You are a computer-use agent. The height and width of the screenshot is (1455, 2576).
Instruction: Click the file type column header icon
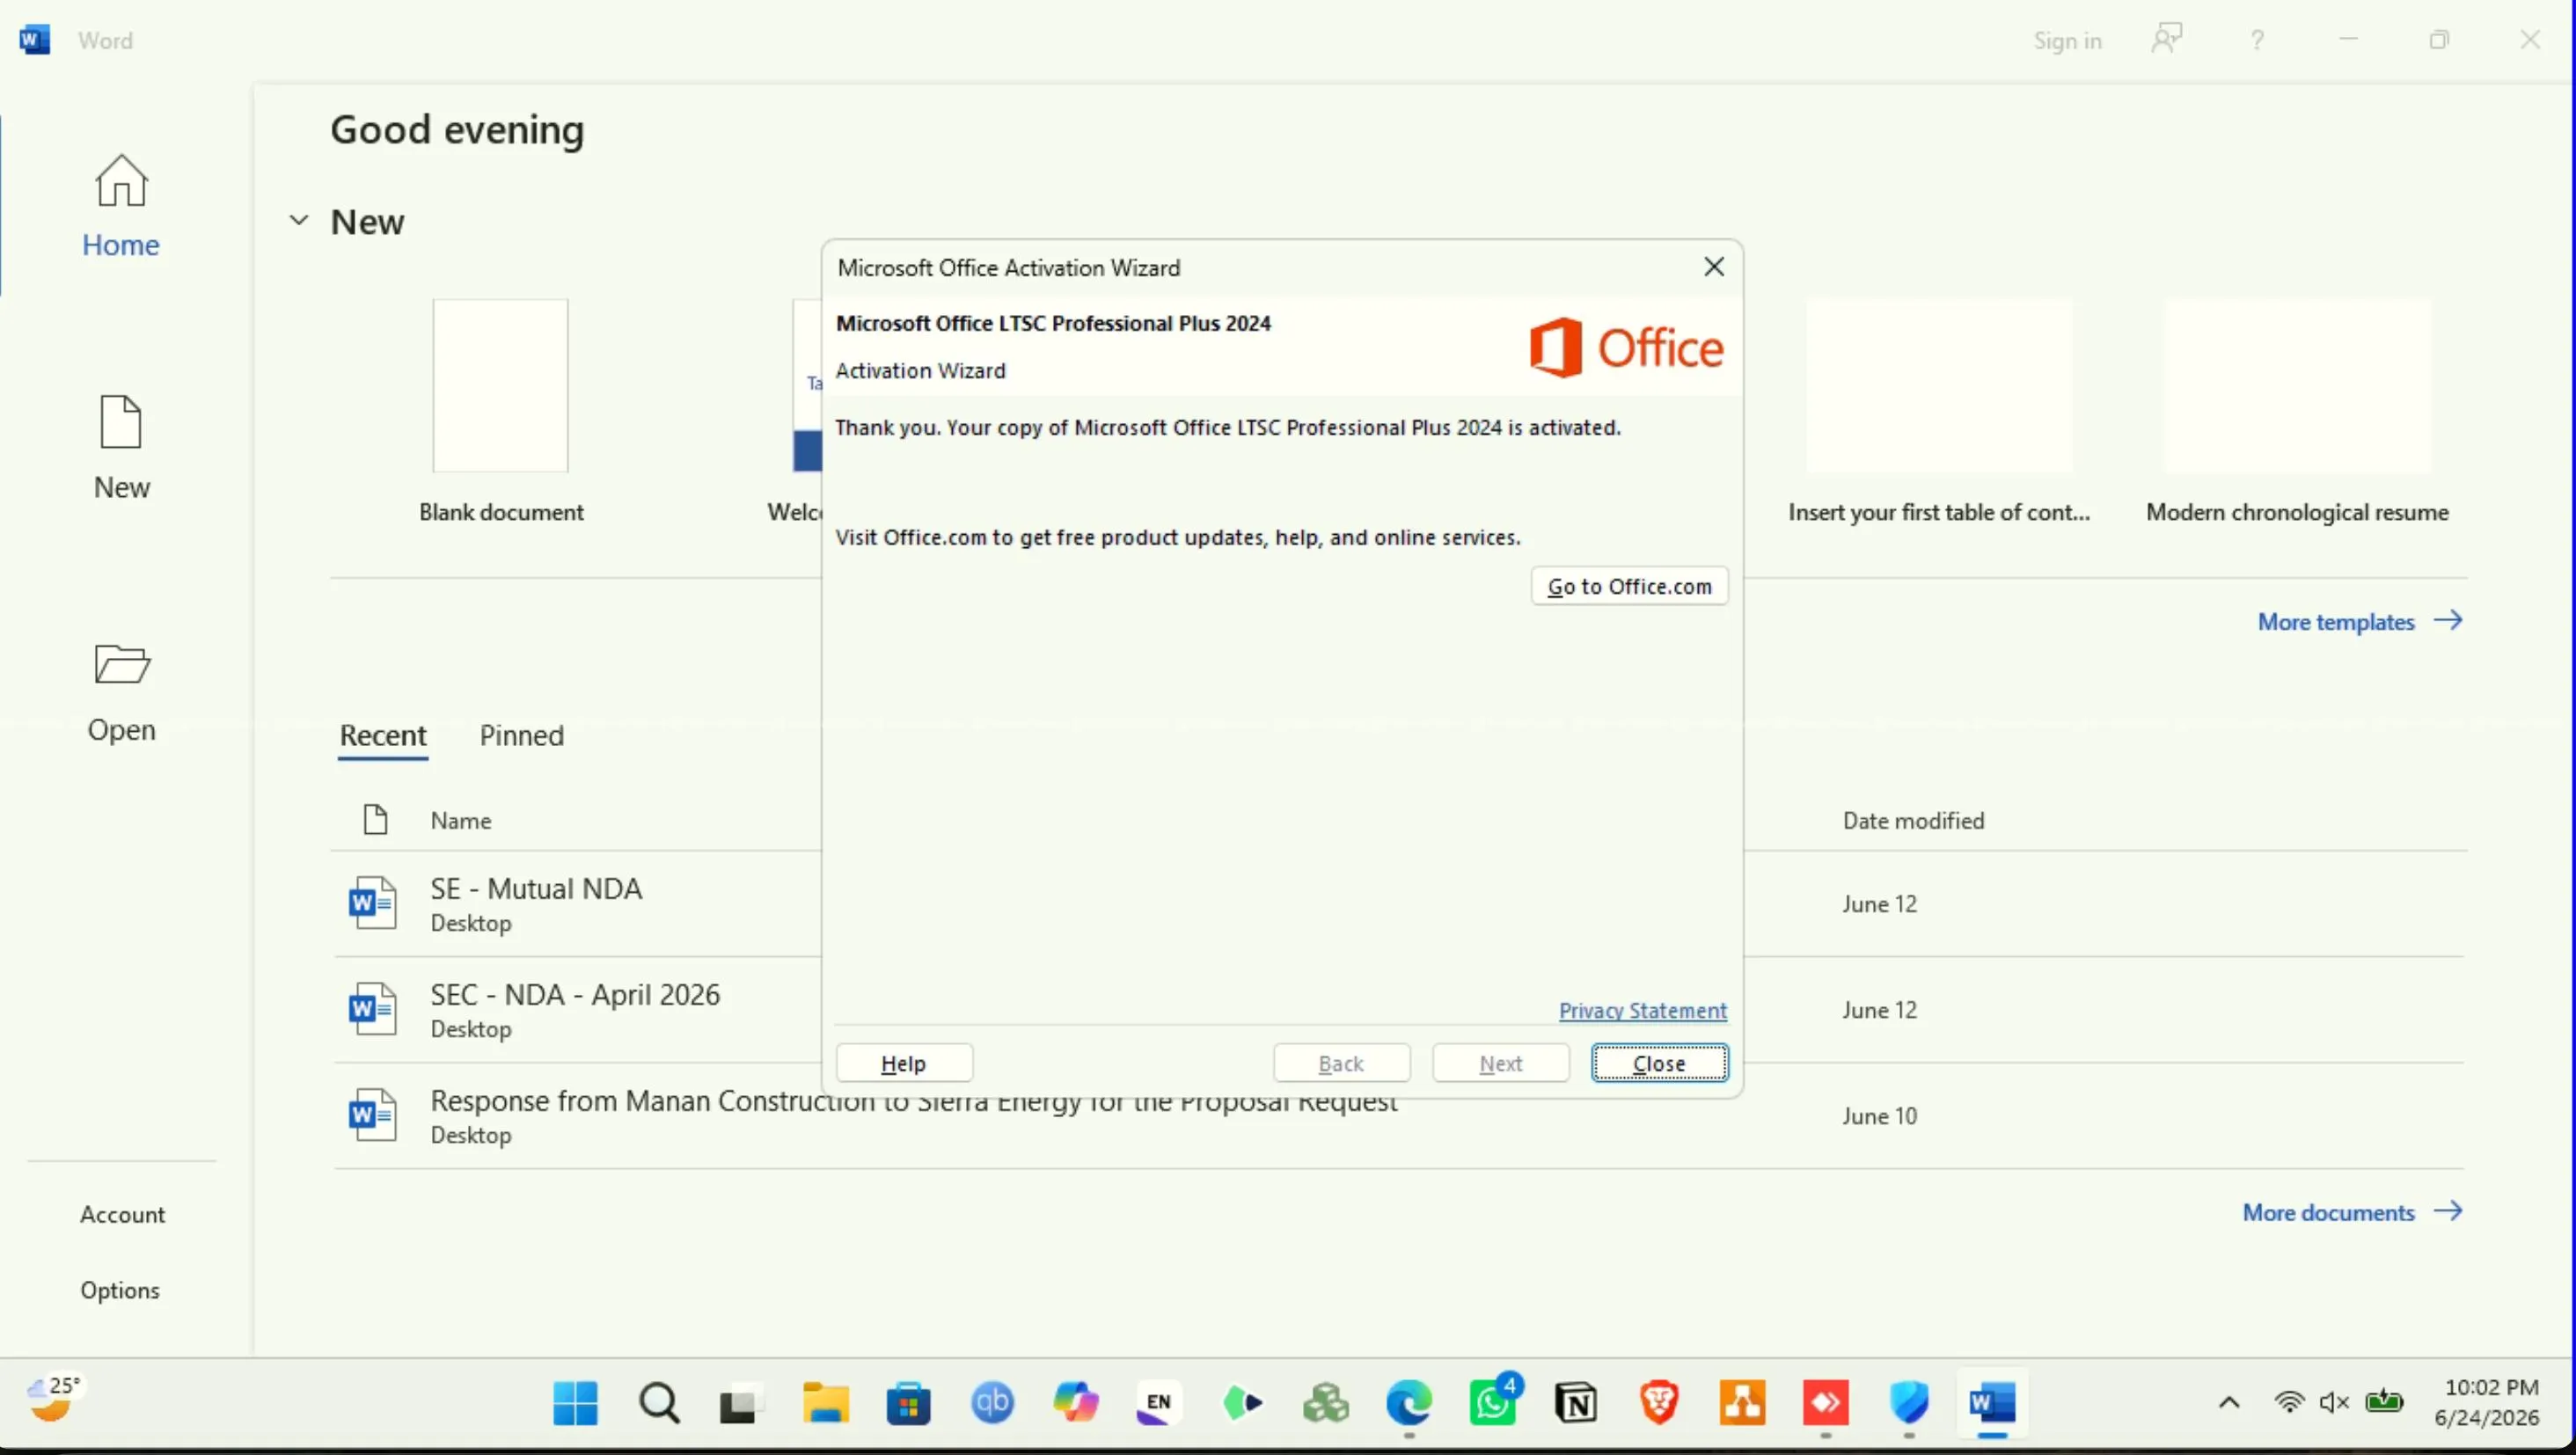[375, 820]
